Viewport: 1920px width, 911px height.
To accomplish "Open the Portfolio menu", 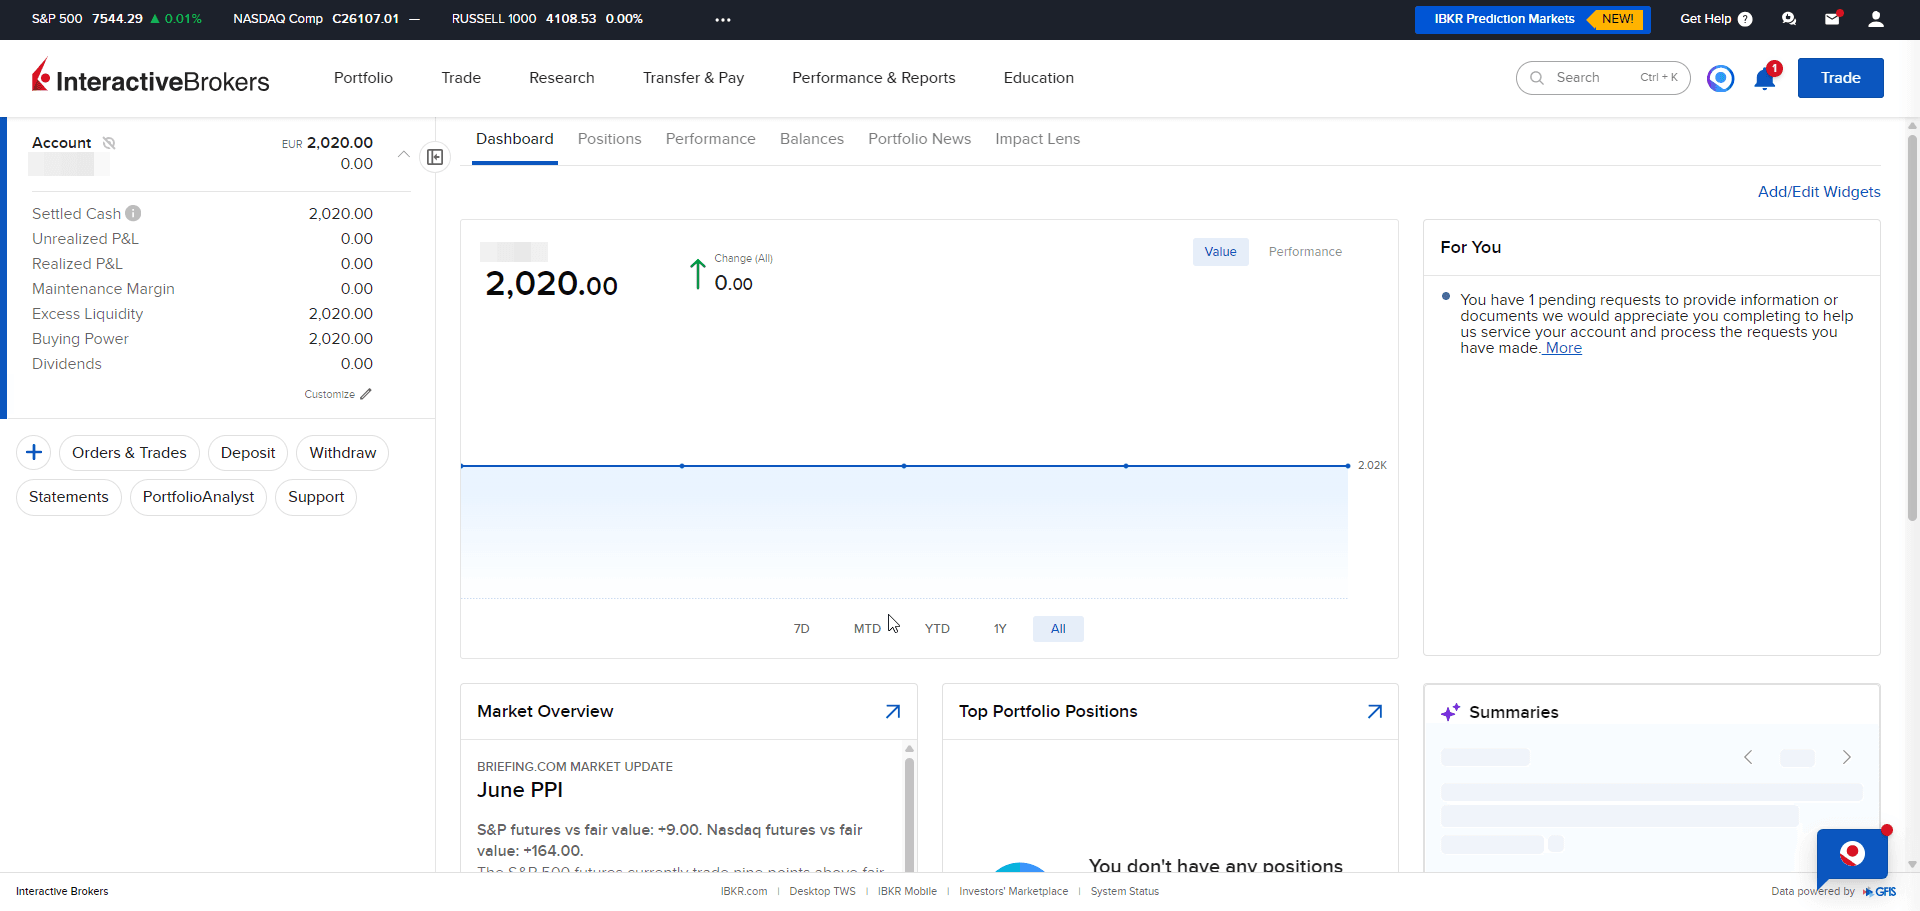I will click(x=363, y=78).
